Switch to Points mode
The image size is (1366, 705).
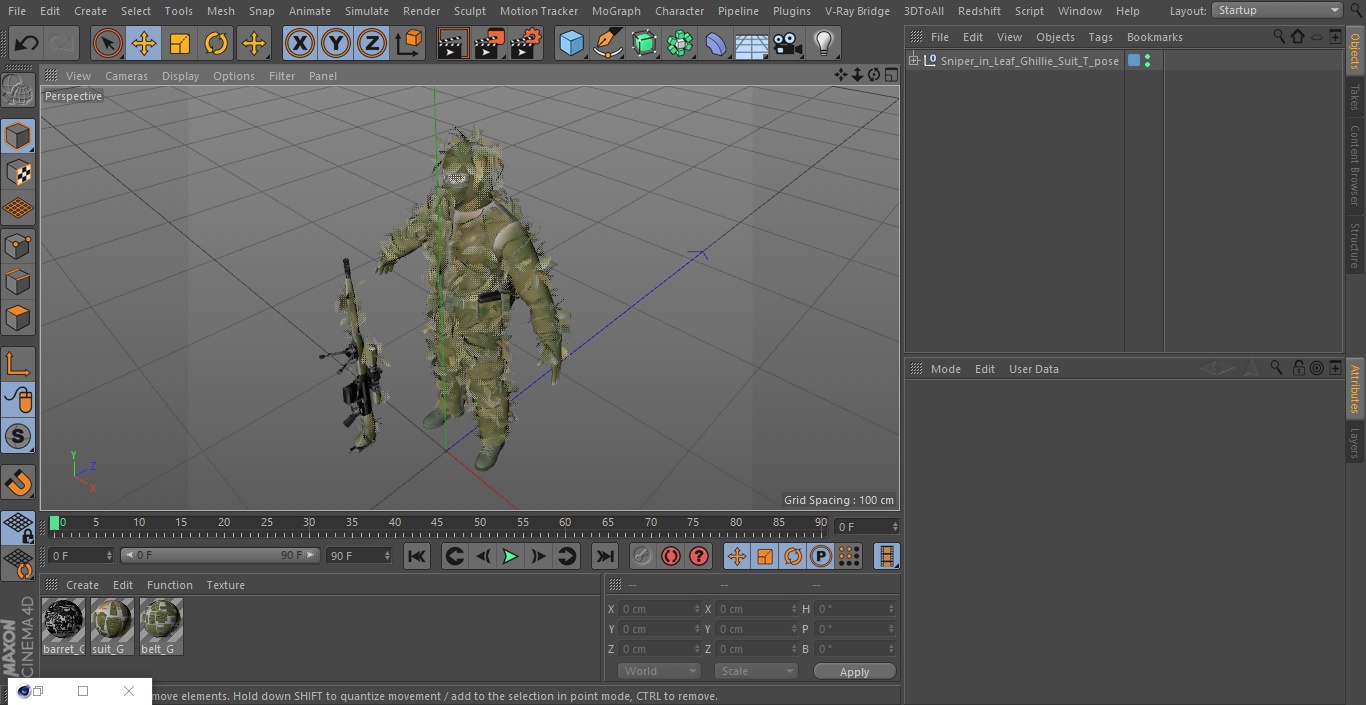click(18, 246)
